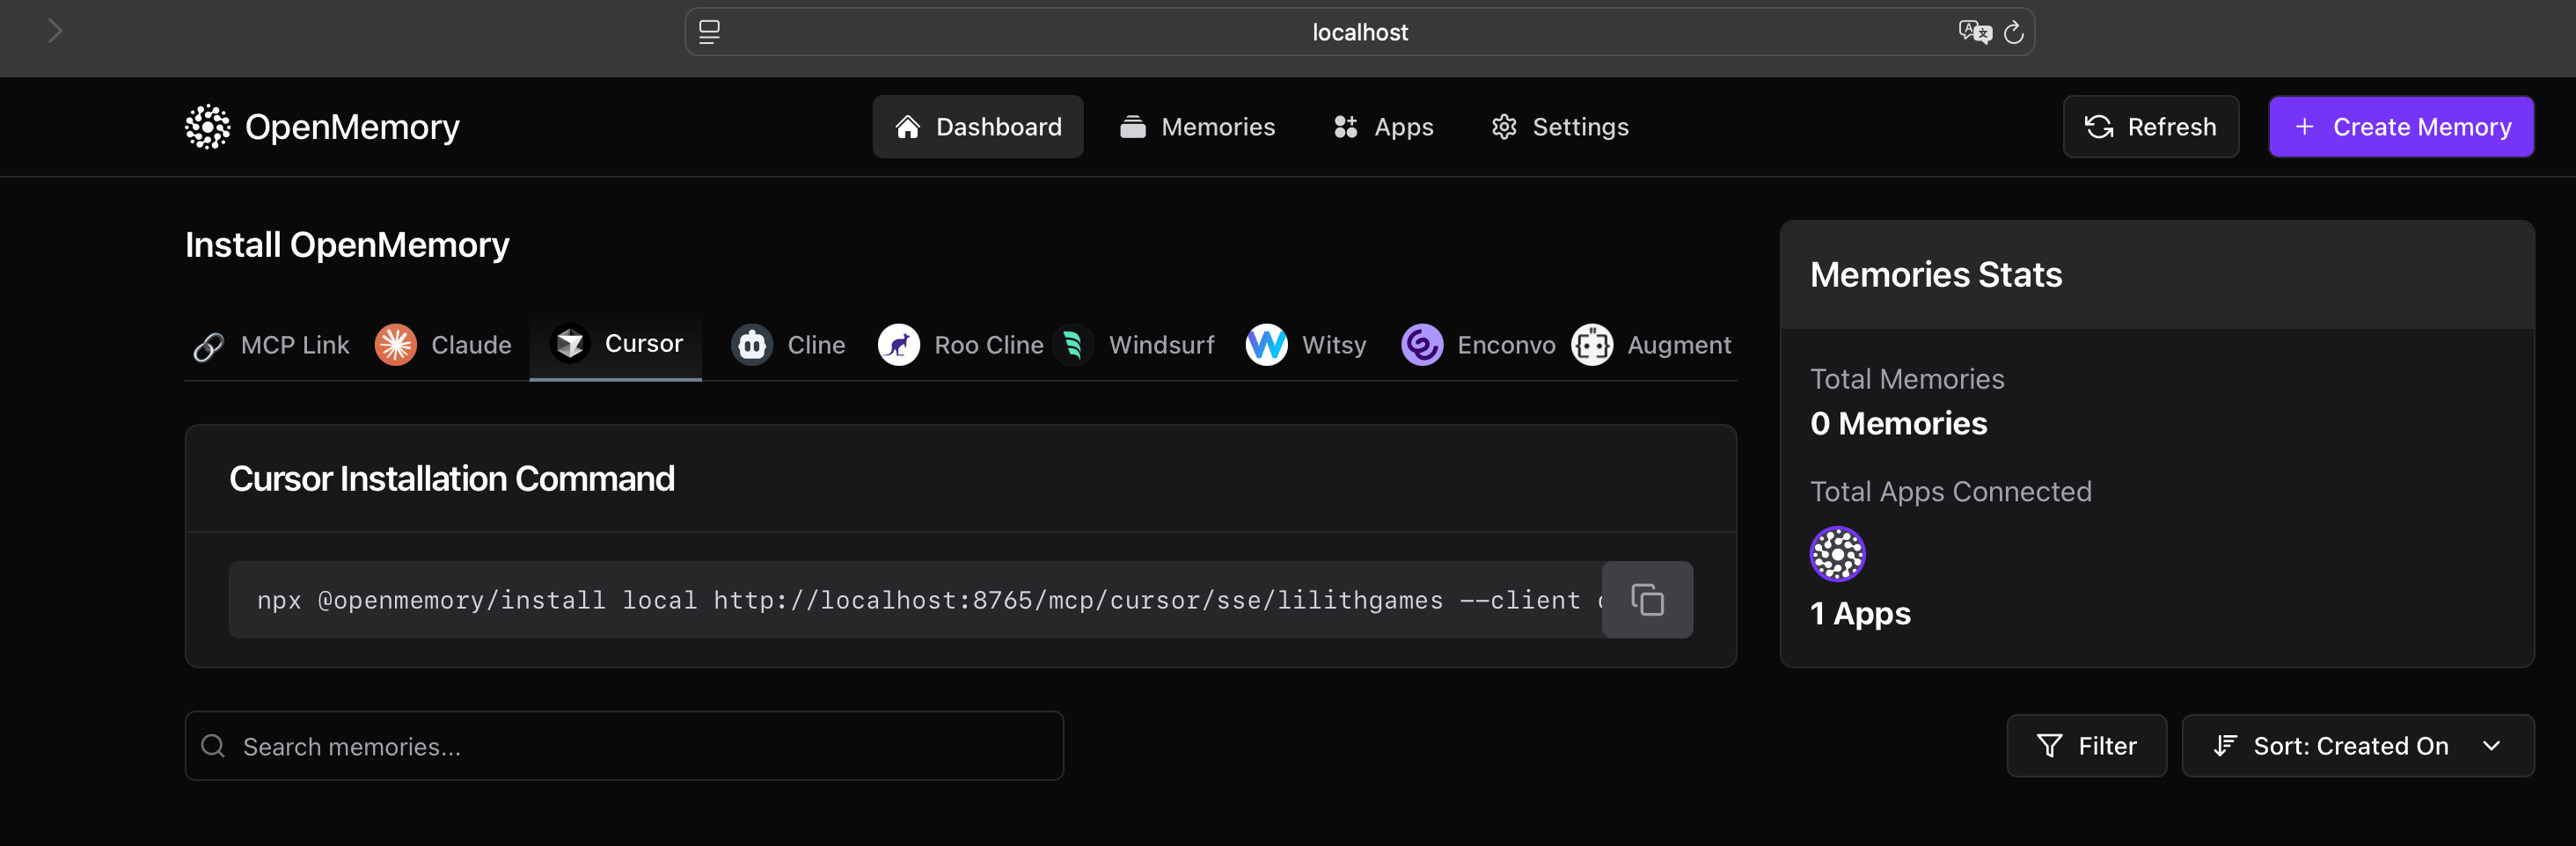Click Refresh to reload stats
Screen dimensions: 2576x846
[2150, 126]
